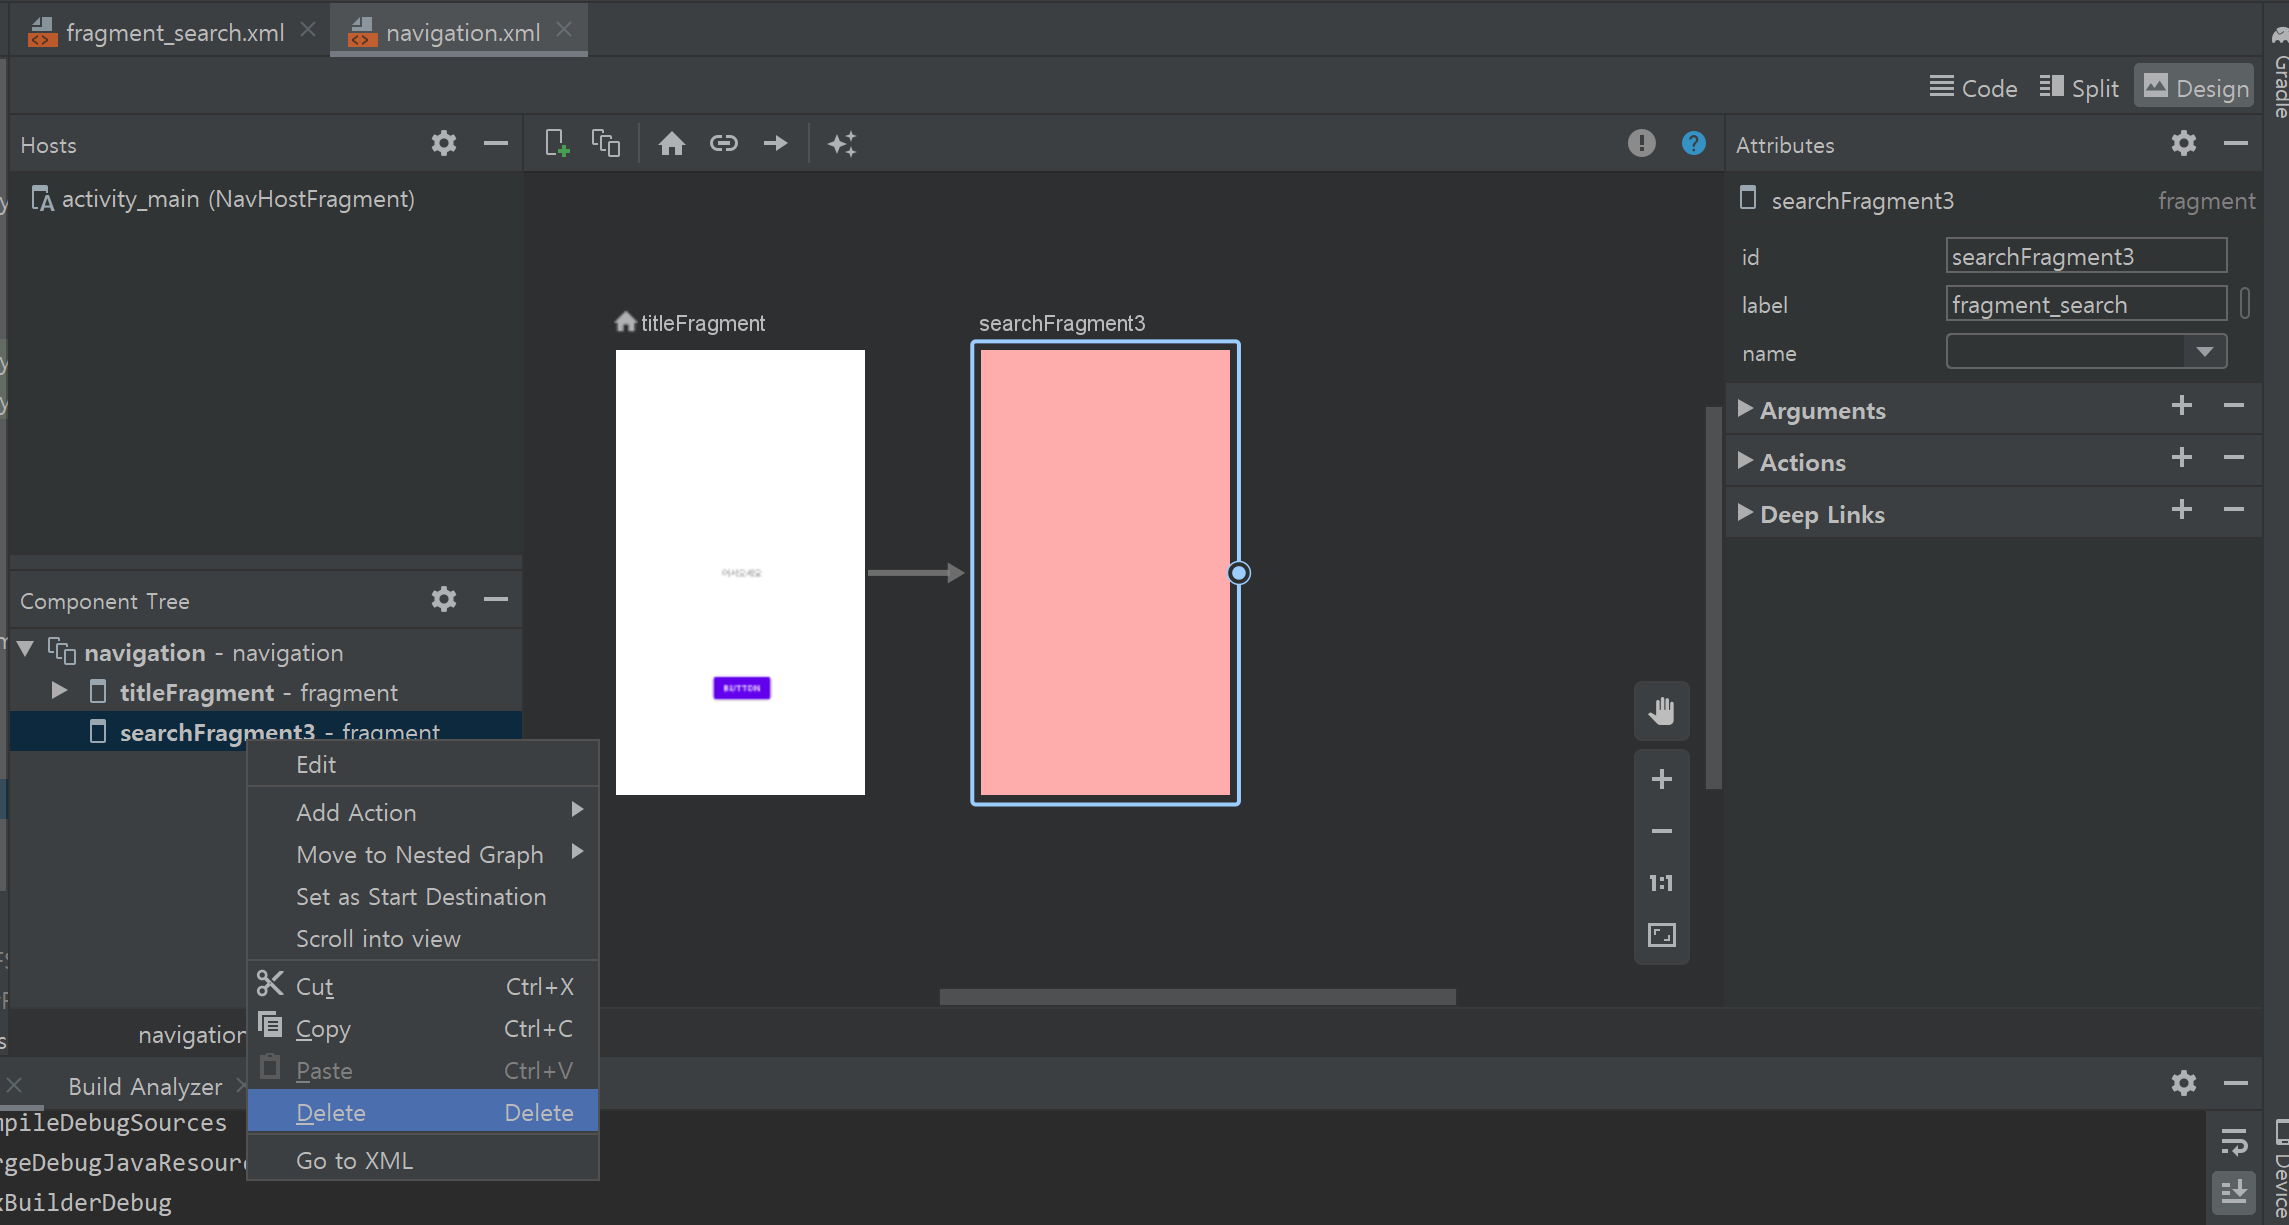Select Set as Start Destination
This screenshot has width=2289, height=1225.
click(421, 896)
